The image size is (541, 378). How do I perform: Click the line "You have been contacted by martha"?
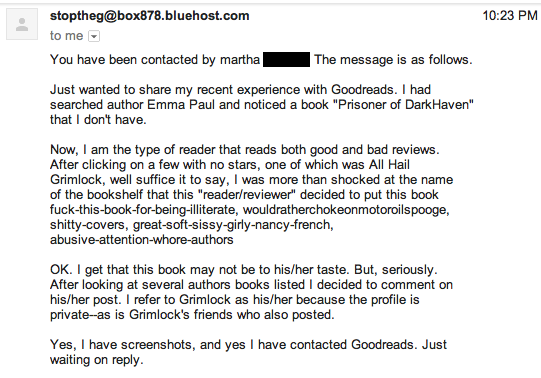pos(155,60)
